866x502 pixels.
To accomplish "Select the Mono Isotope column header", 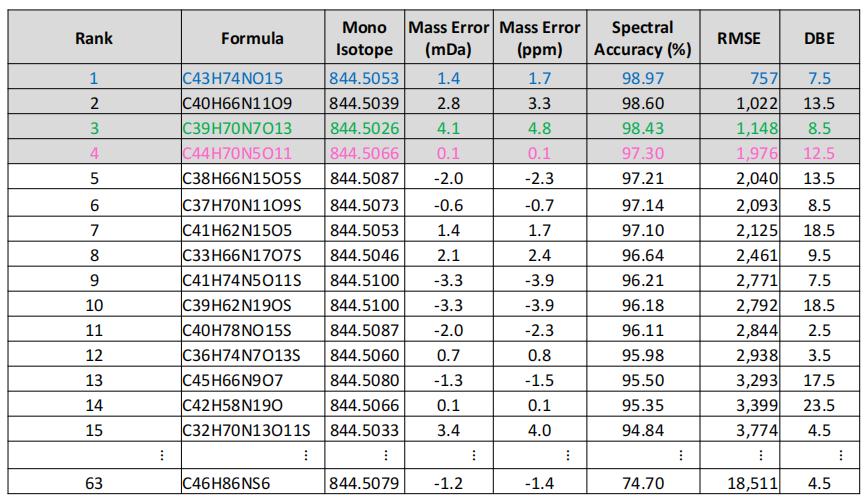I will click(364, 39).
